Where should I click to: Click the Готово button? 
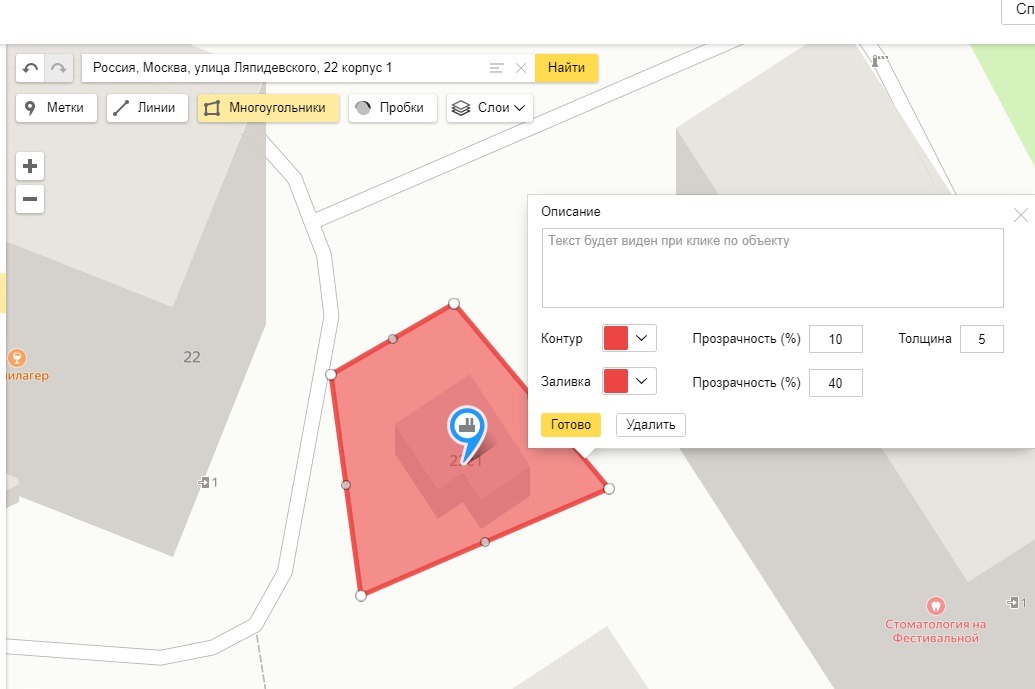571,425
